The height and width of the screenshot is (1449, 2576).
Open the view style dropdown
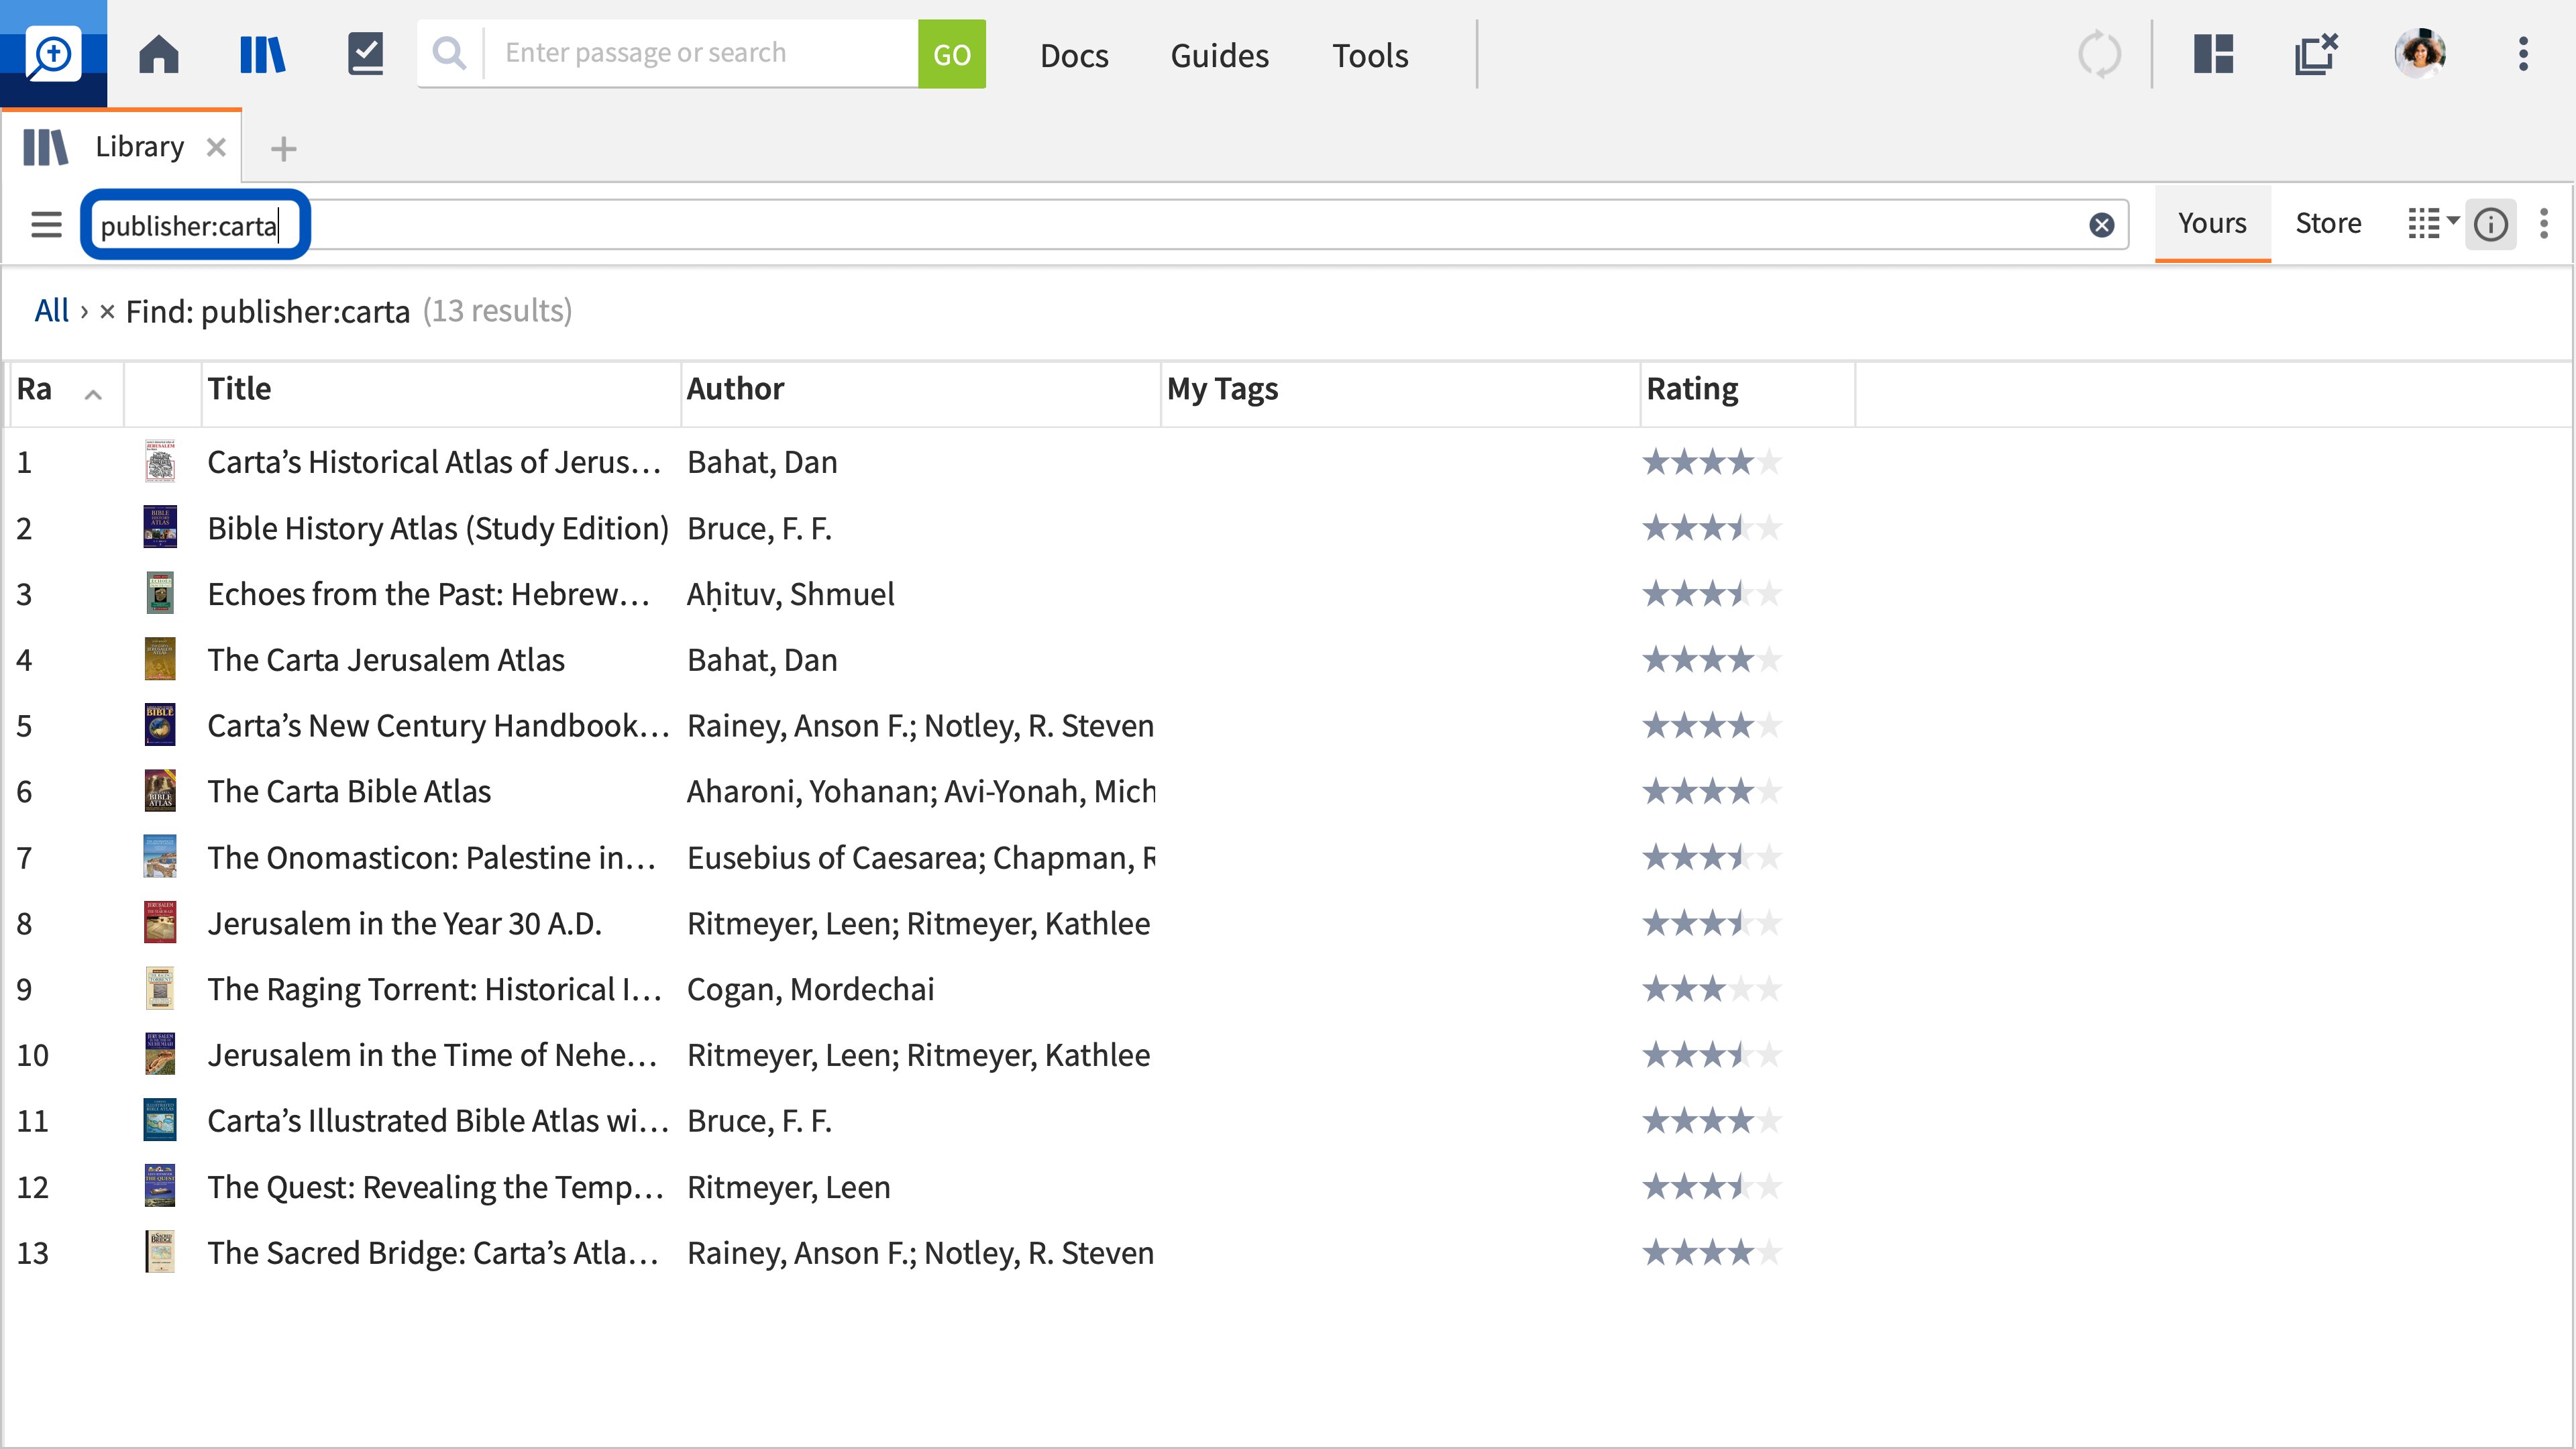click(2433, 224)
